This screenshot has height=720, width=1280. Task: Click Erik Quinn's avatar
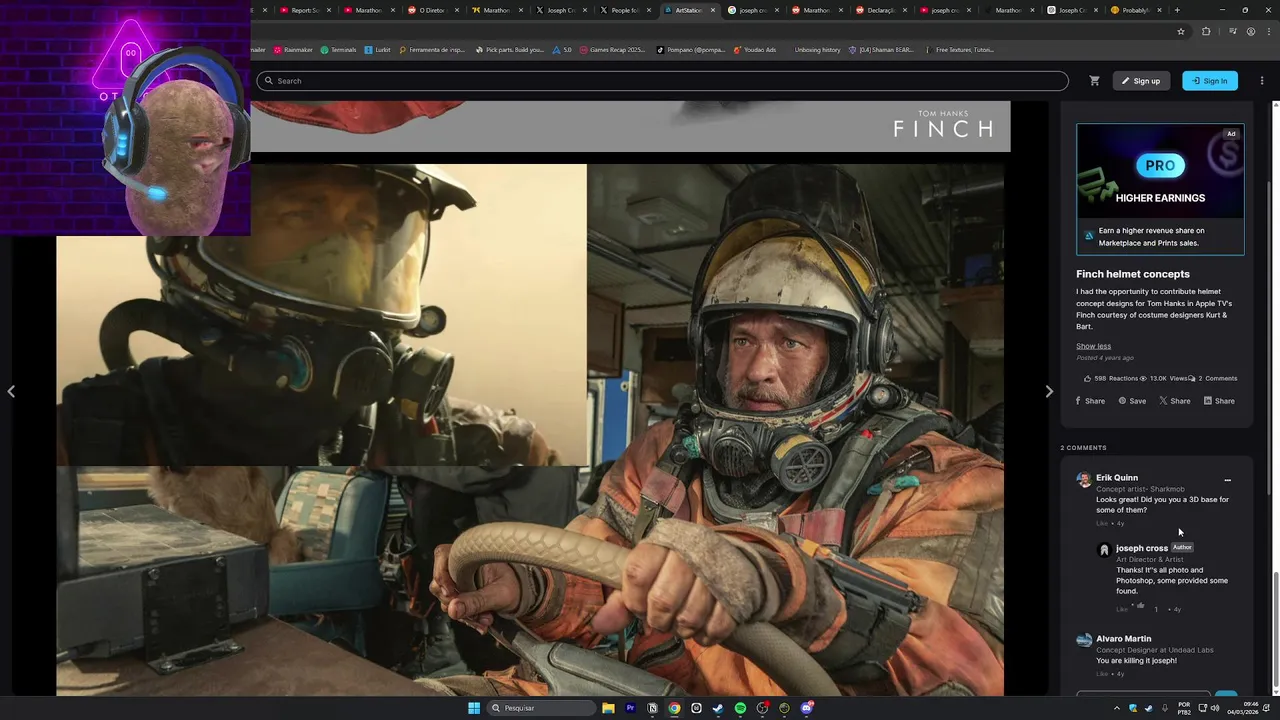[1083, 480]
